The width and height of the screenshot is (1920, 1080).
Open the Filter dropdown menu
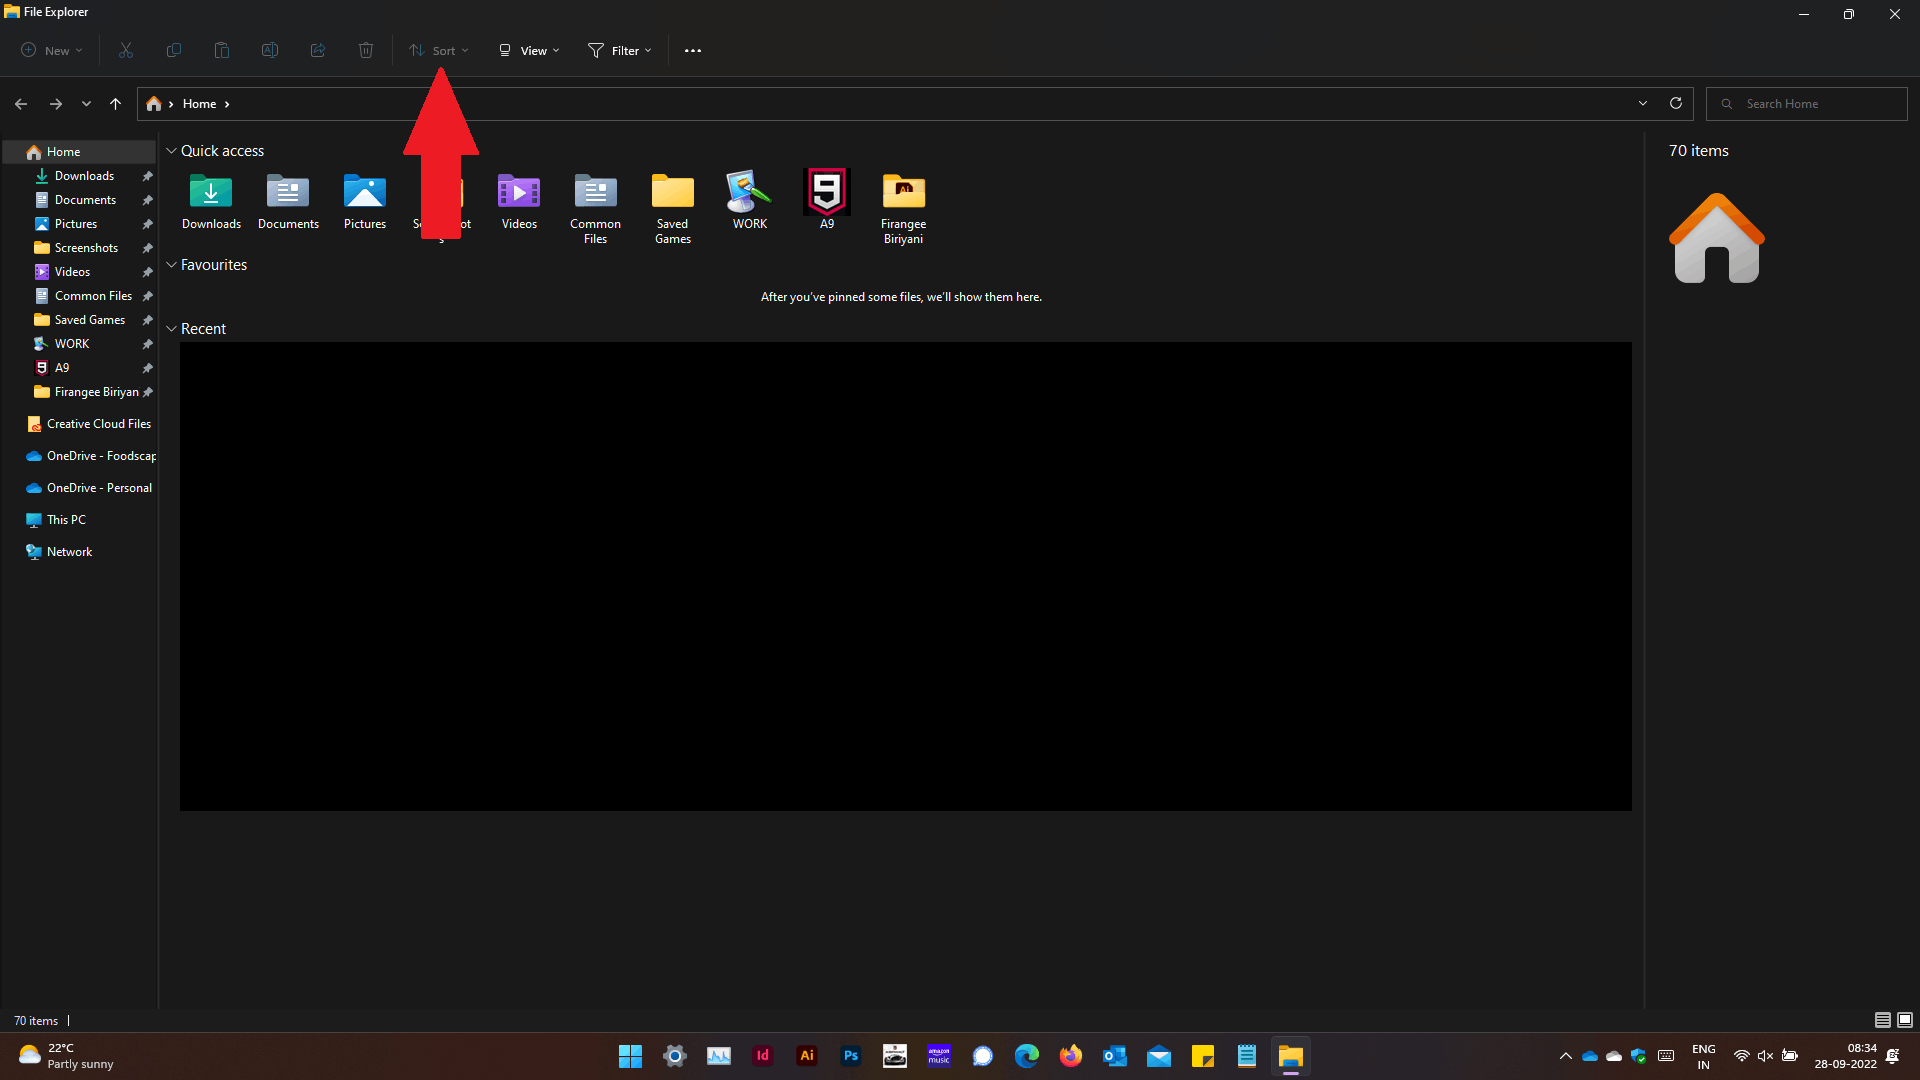(620, 50)
